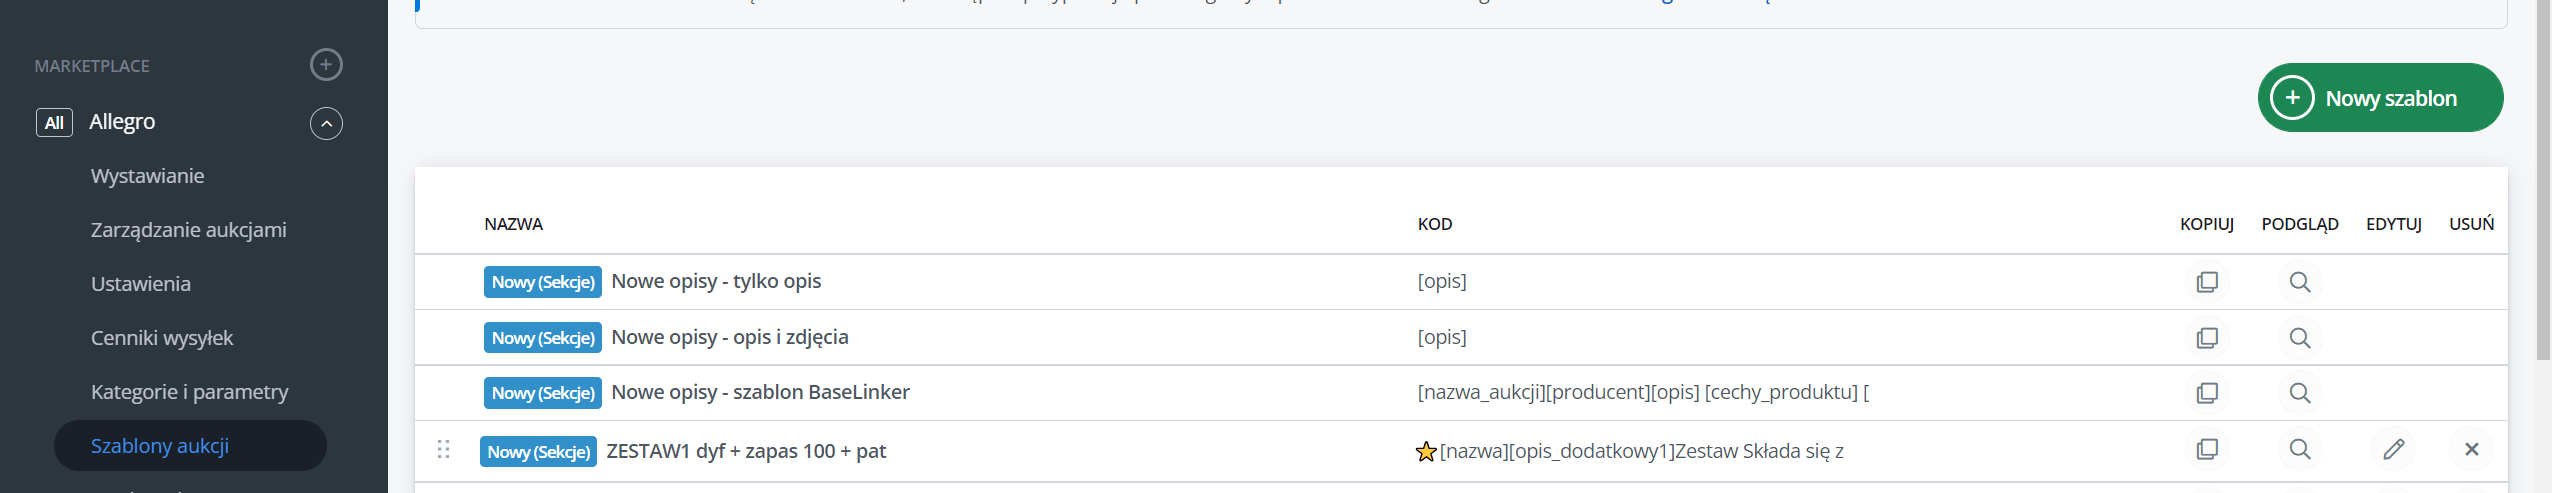Copy the ZESTAW1 dyf template
Image resolution: width=2552 pixels, height=493 pixels.
tap(2207, 449)
